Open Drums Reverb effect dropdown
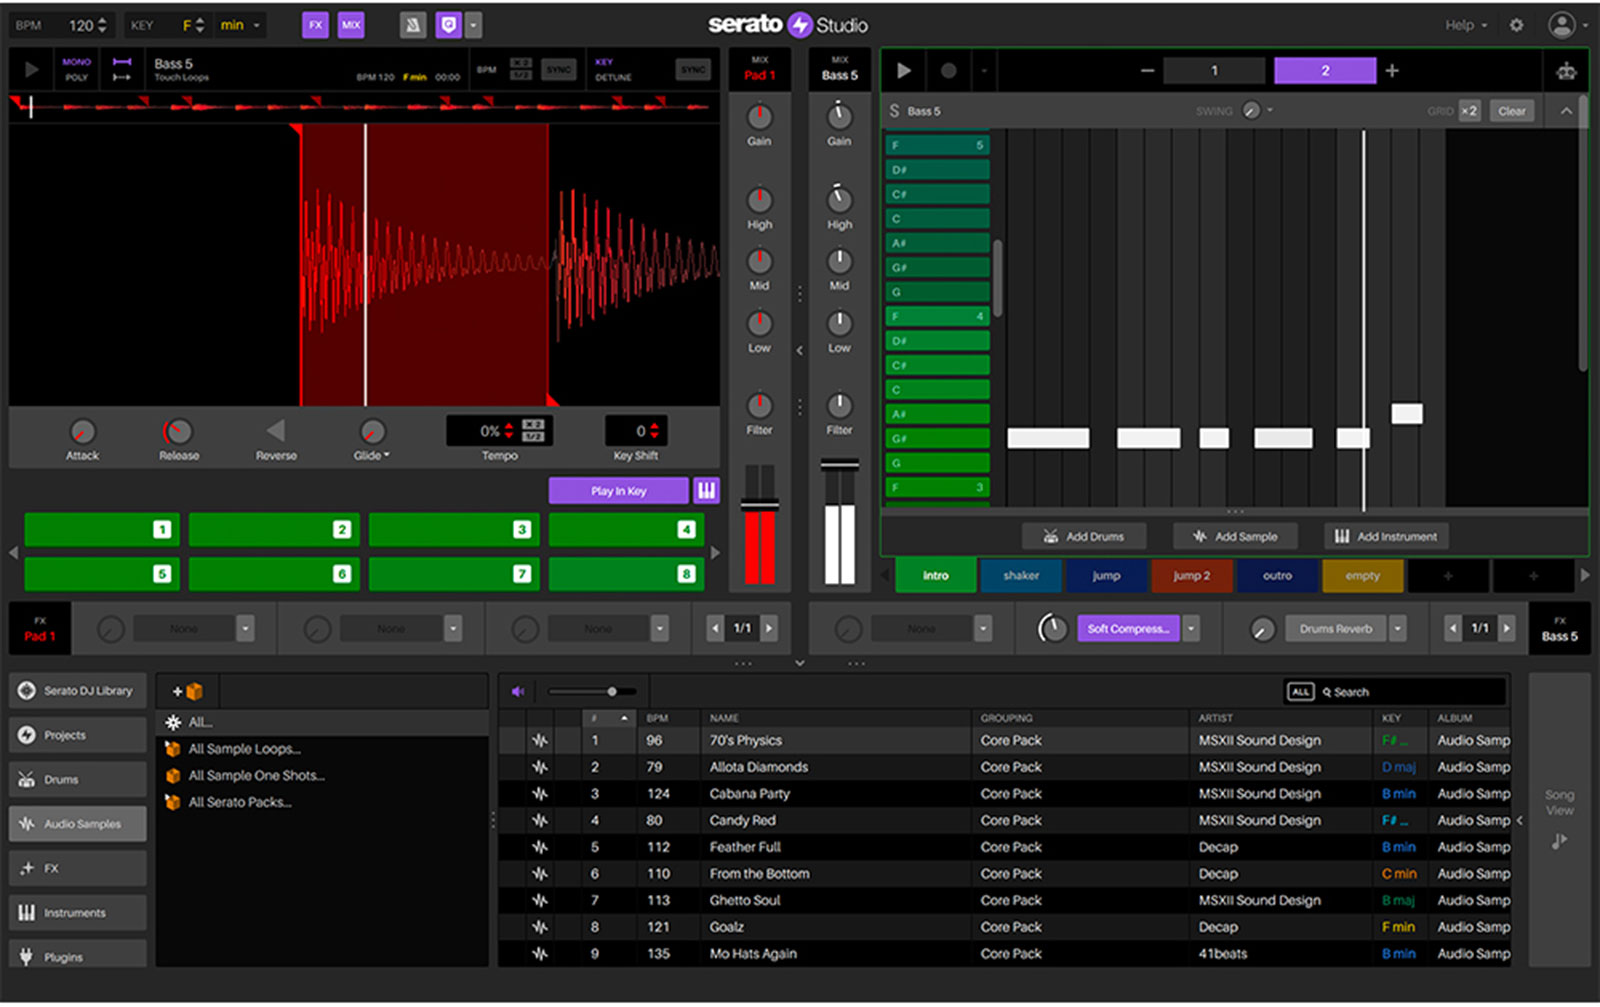 pos(1398,629)
